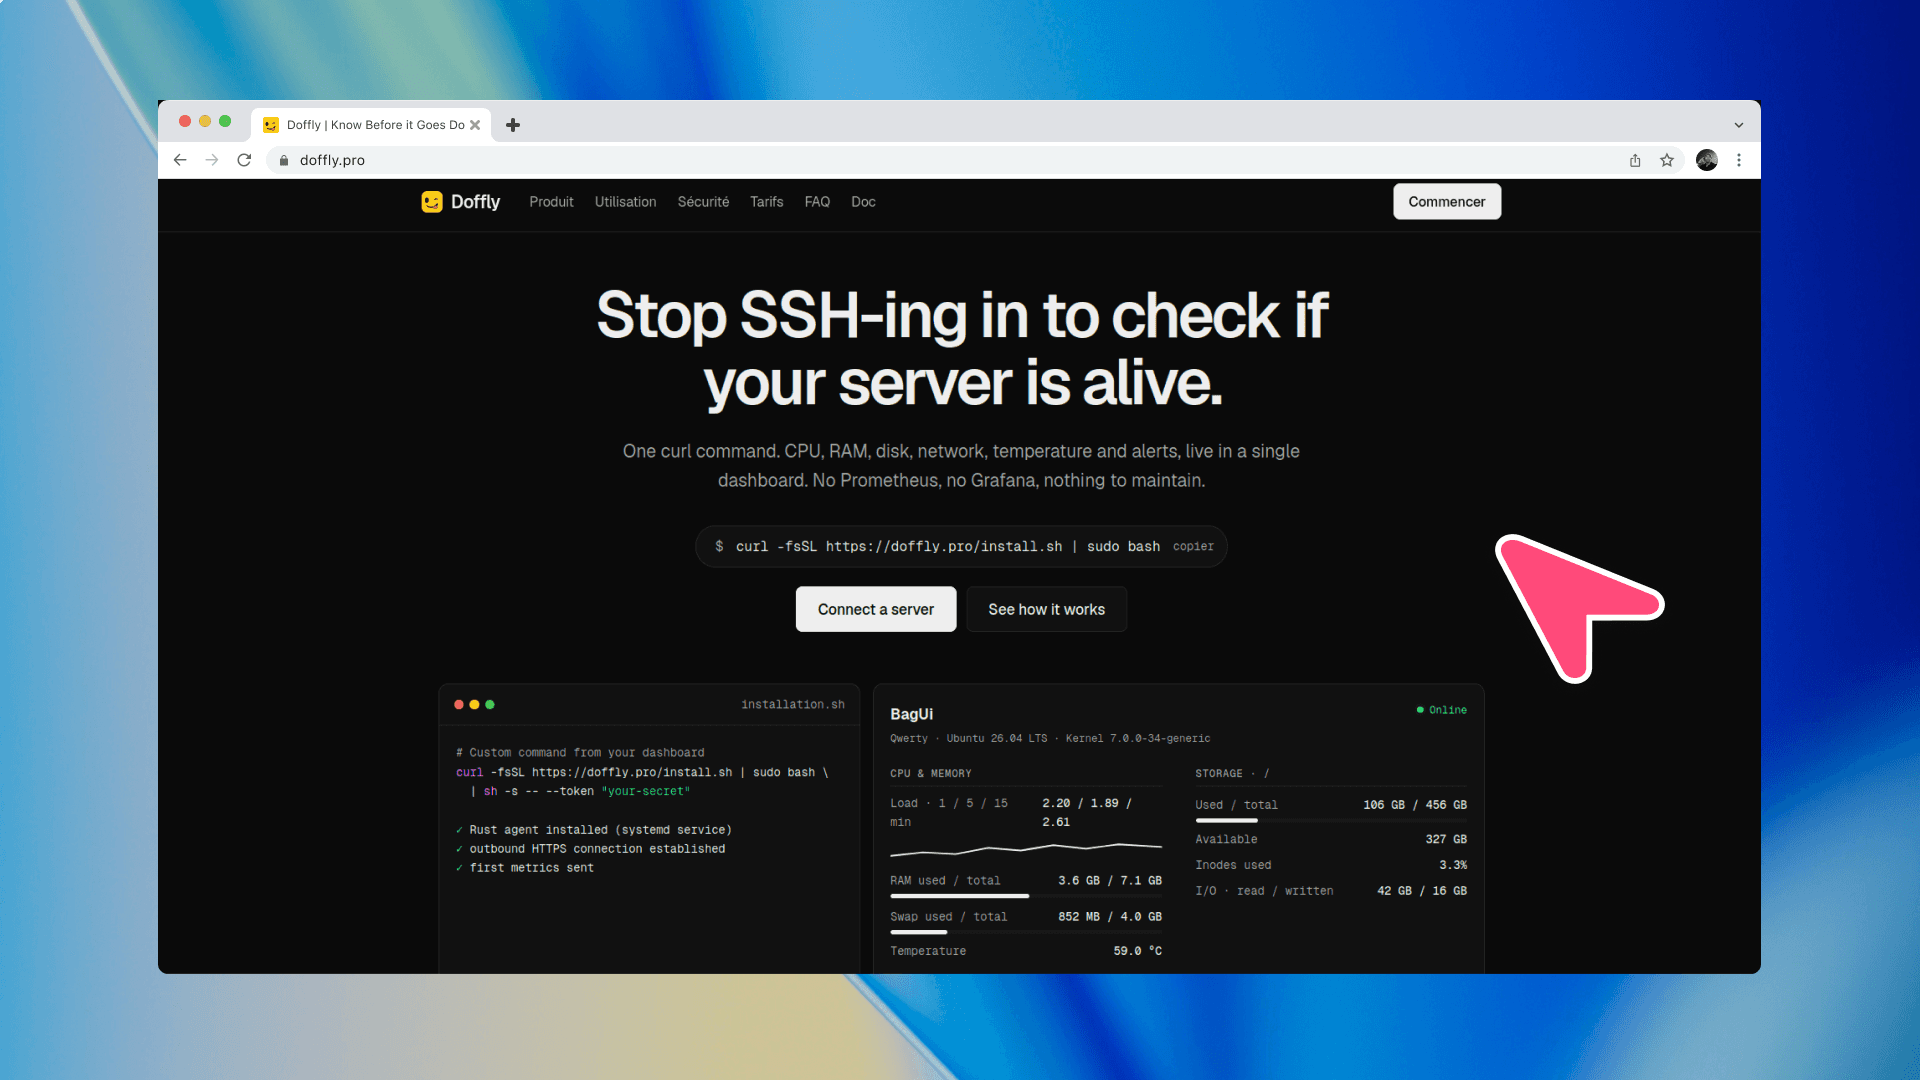Click the storage Used / total progress bar
Image resolution: width=1920 pixels, height=1080 pixels.
1331,820
